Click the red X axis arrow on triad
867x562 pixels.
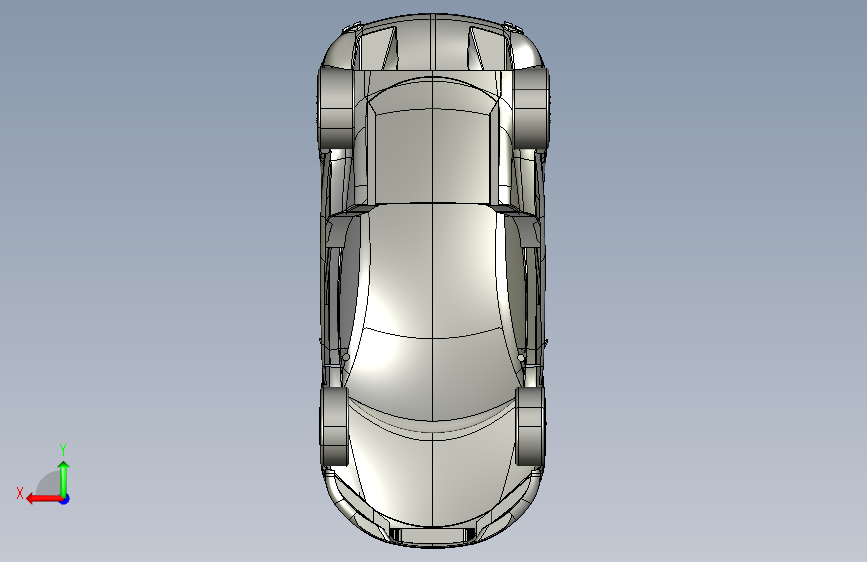coord(43,499)
